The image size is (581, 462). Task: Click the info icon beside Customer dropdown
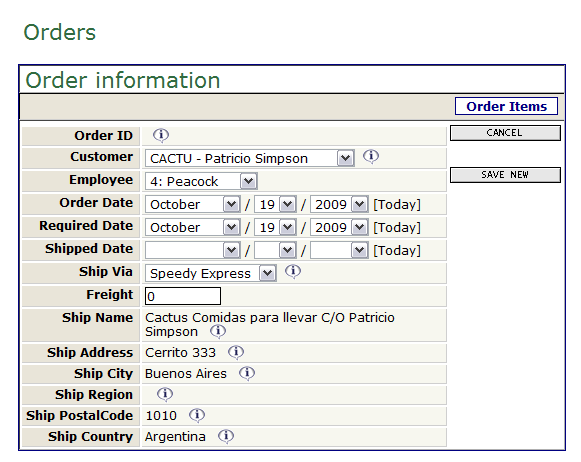(371, 156)
